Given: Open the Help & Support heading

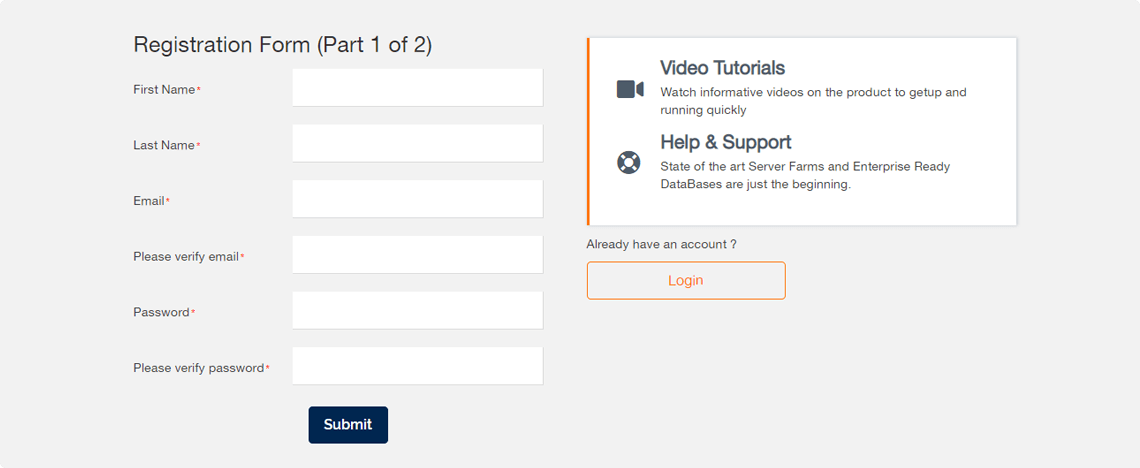Looking at the screenshot, I should point(726,142).
